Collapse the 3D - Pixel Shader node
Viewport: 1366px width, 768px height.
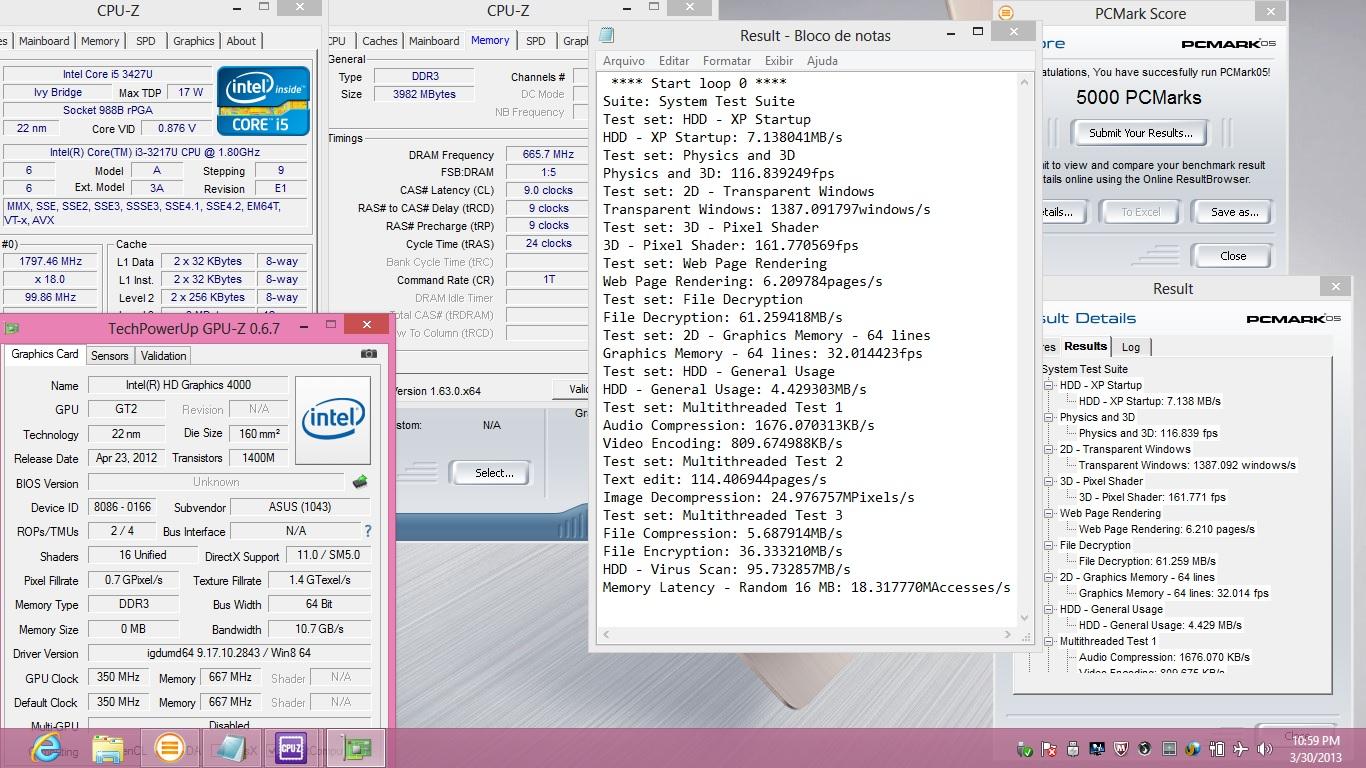pyautogui.click(x=1049, y=481)
